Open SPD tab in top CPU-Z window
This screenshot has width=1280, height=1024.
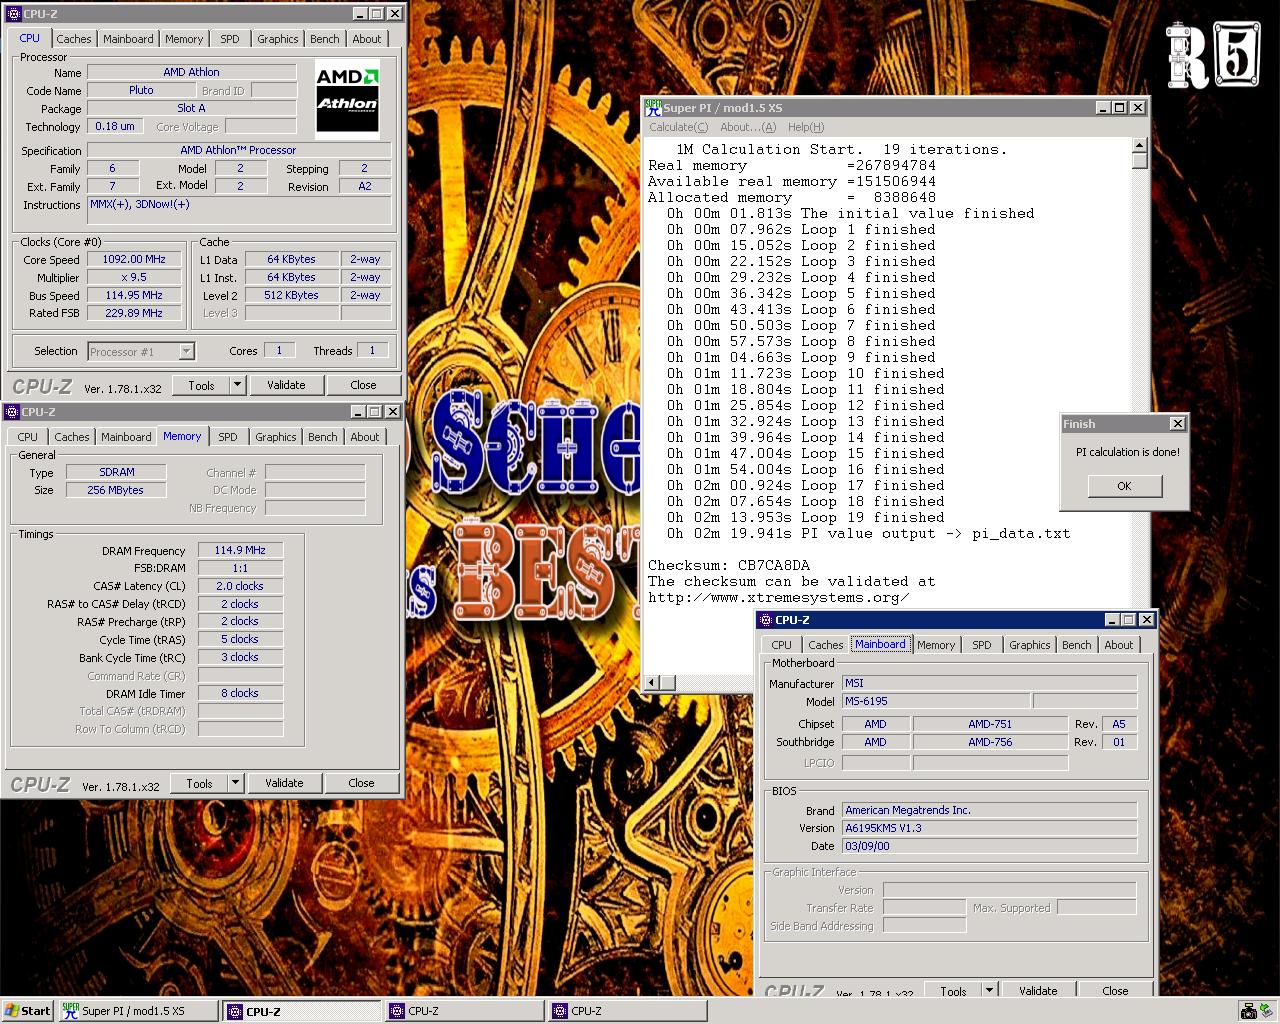pos(230,39)
